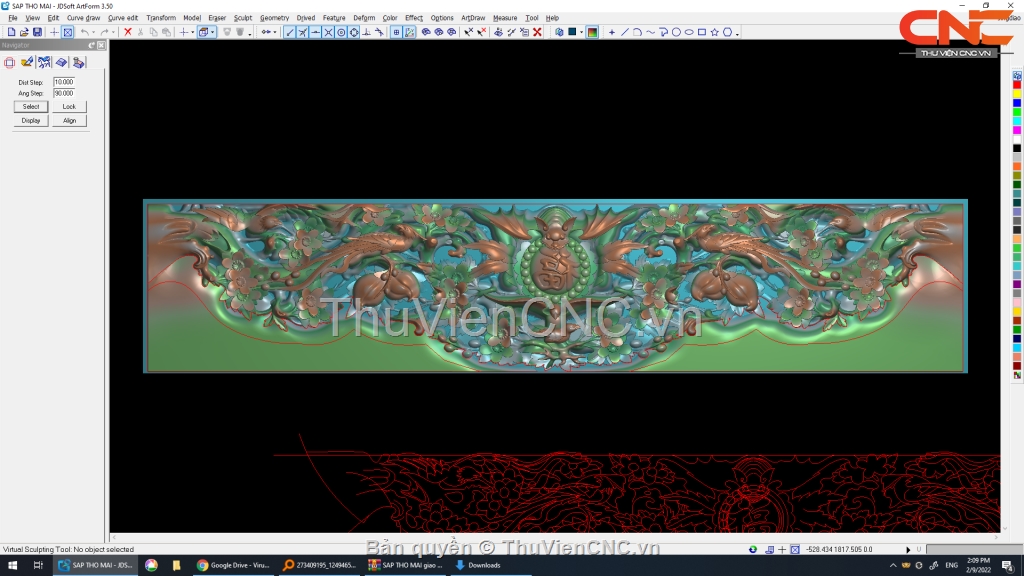Click the Display button in Navigator
Image resolution: width=1024 pixels, height=576 pixels.
[31, 121]
